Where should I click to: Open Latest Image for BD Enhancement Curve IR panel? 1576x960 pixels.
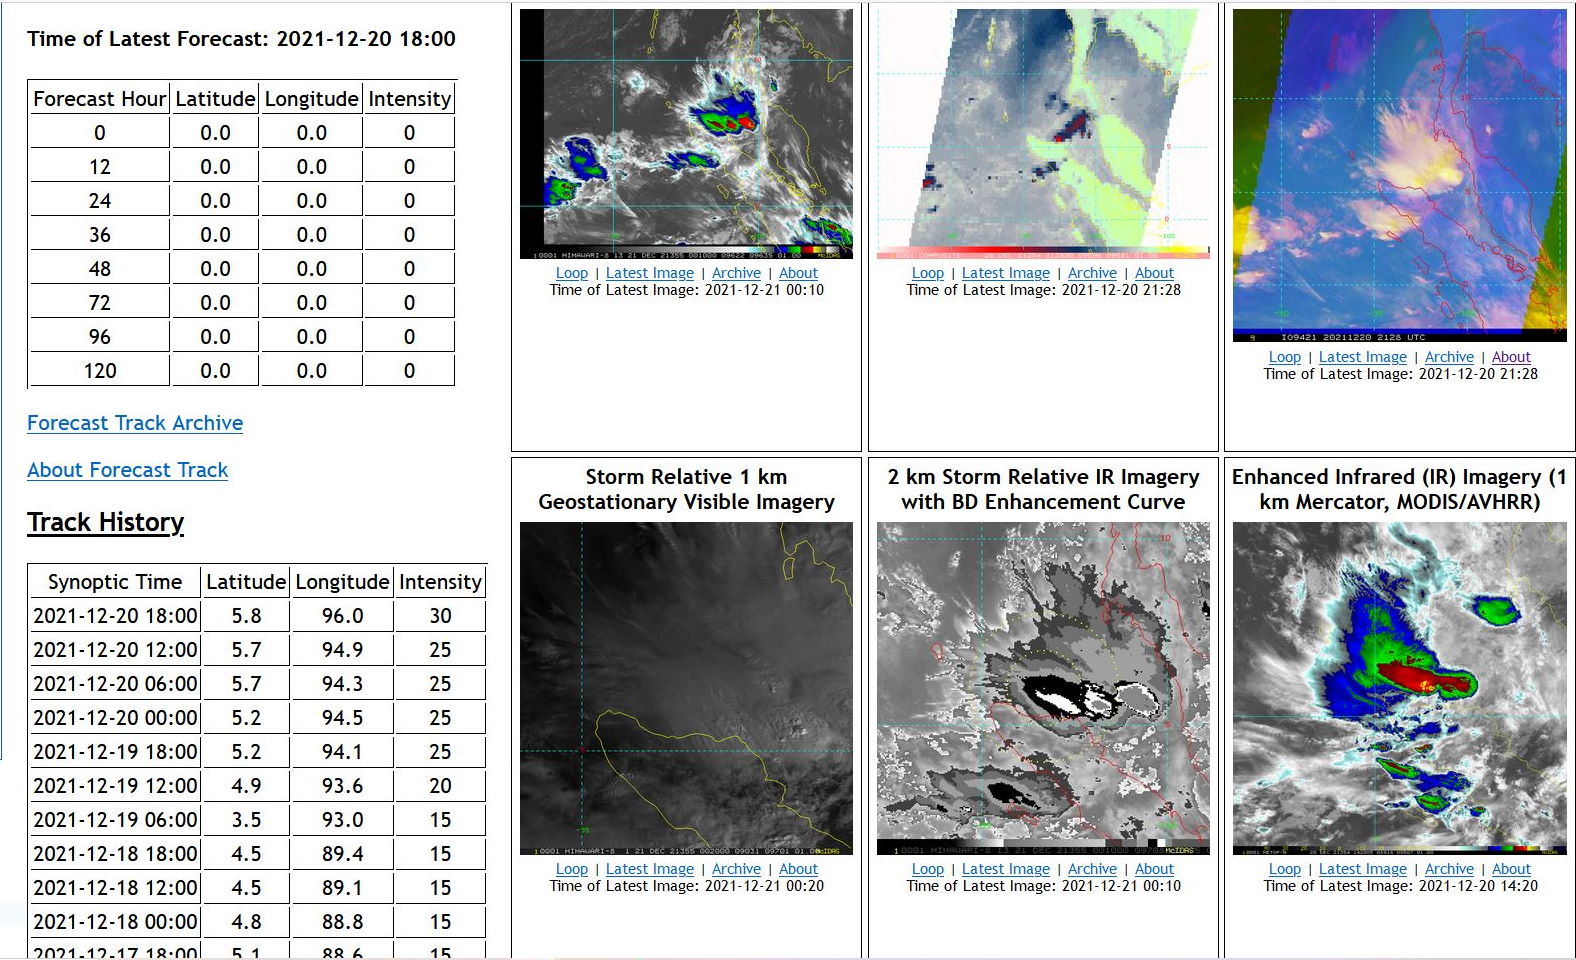(1006, 869)
